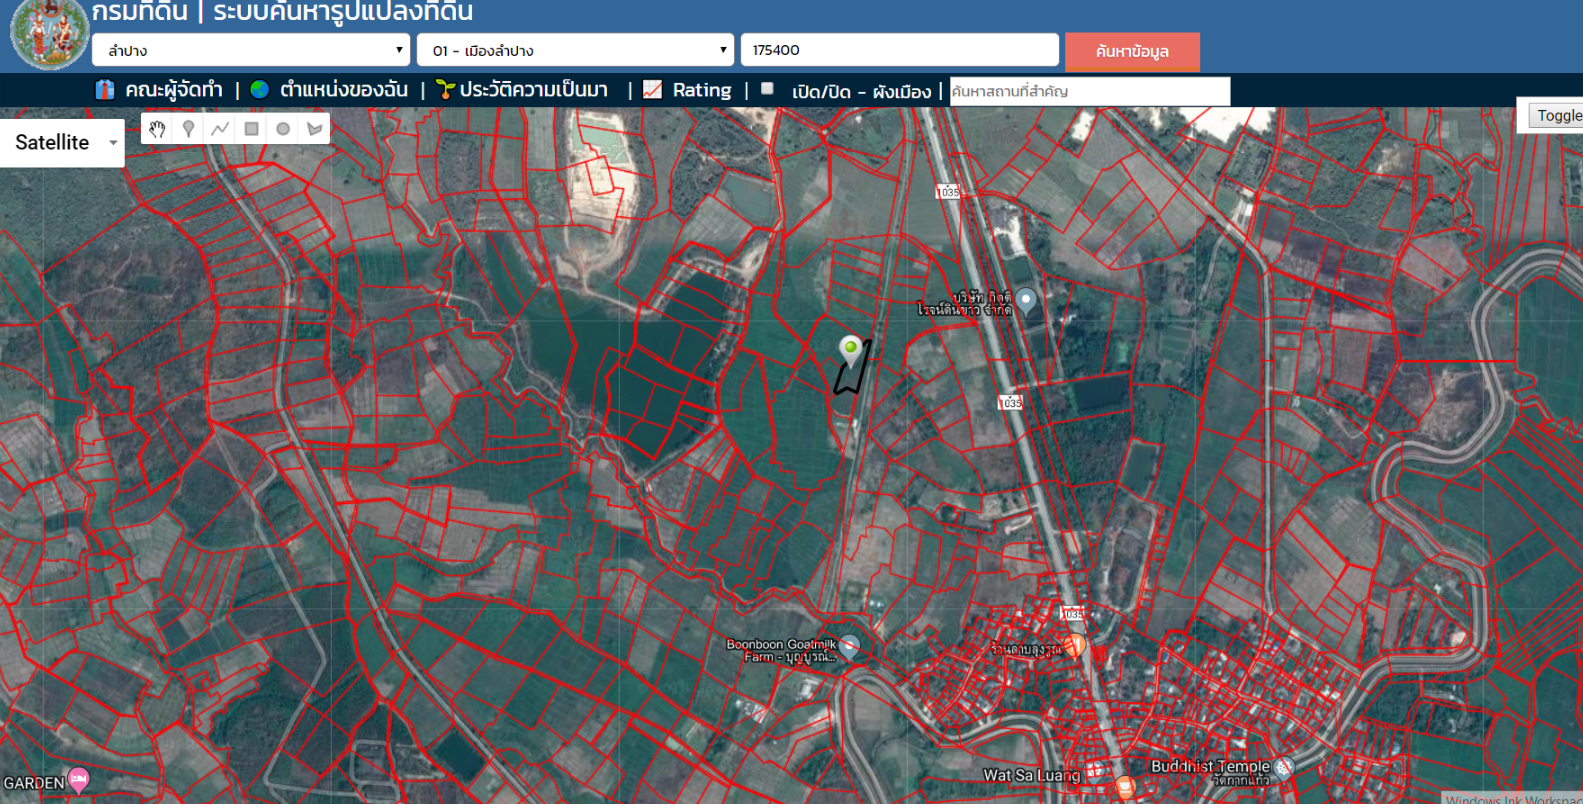The width and height of the screenshot is (1583, 804).
Task: Toggle the city plan overlay checkbox
Action: (x=767, y=89)
